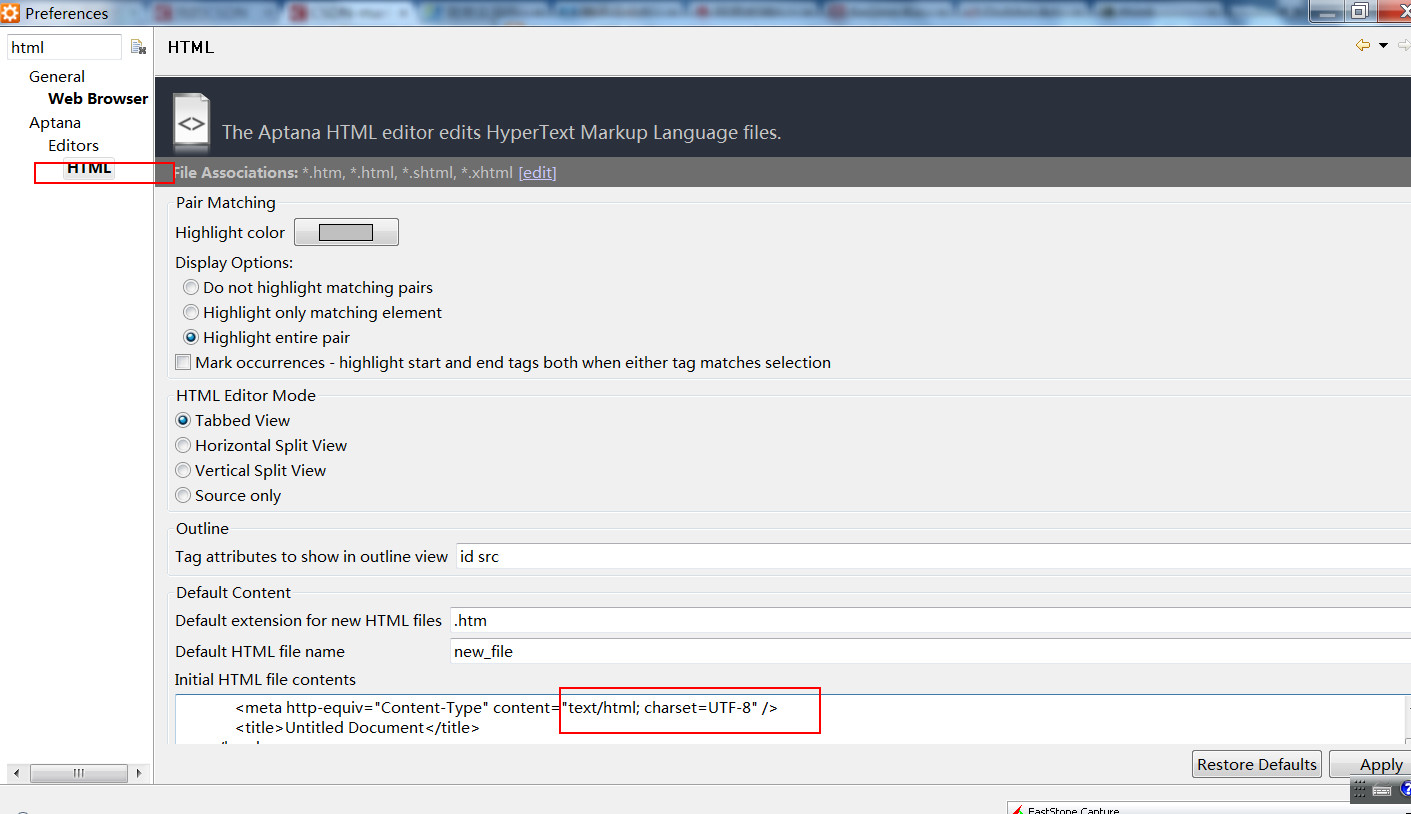
Task: Click the Display Options label
Action: click(x=234, y=262)
